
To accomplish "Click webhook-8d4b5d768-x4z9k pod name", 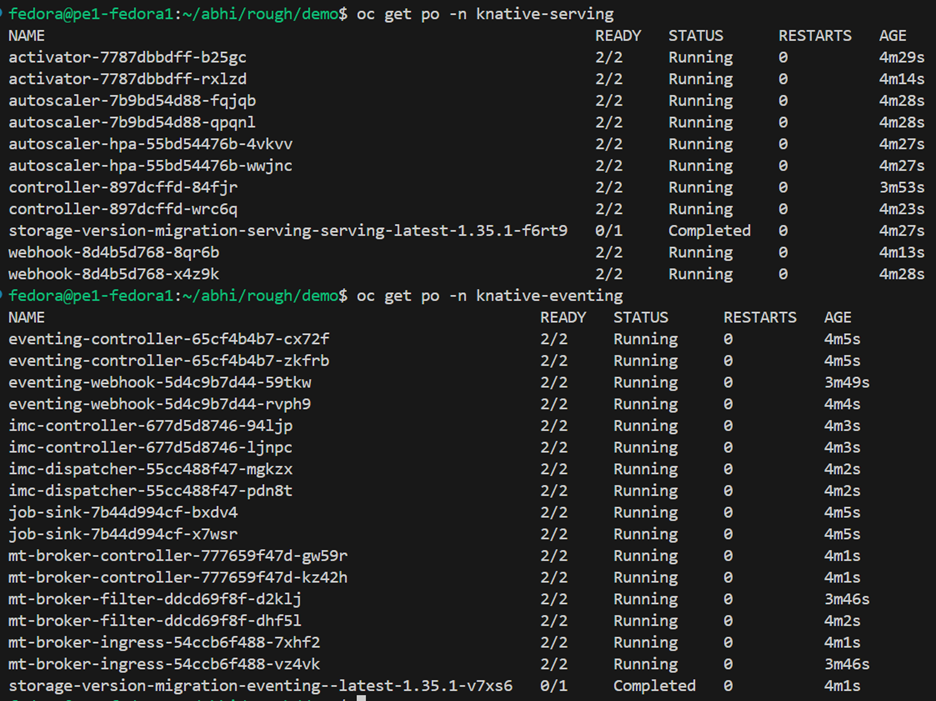I will tap(113, 274).
